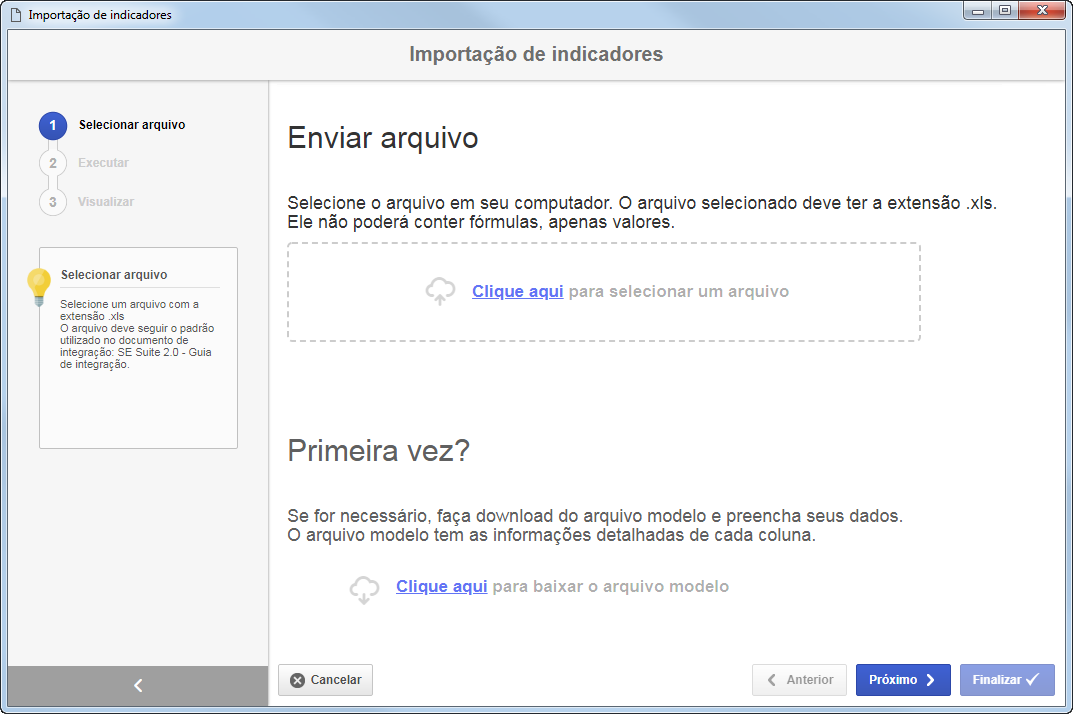Click the 'Enviar arquivo' heading
The image size is (1073, 714).
coord(383,138)
